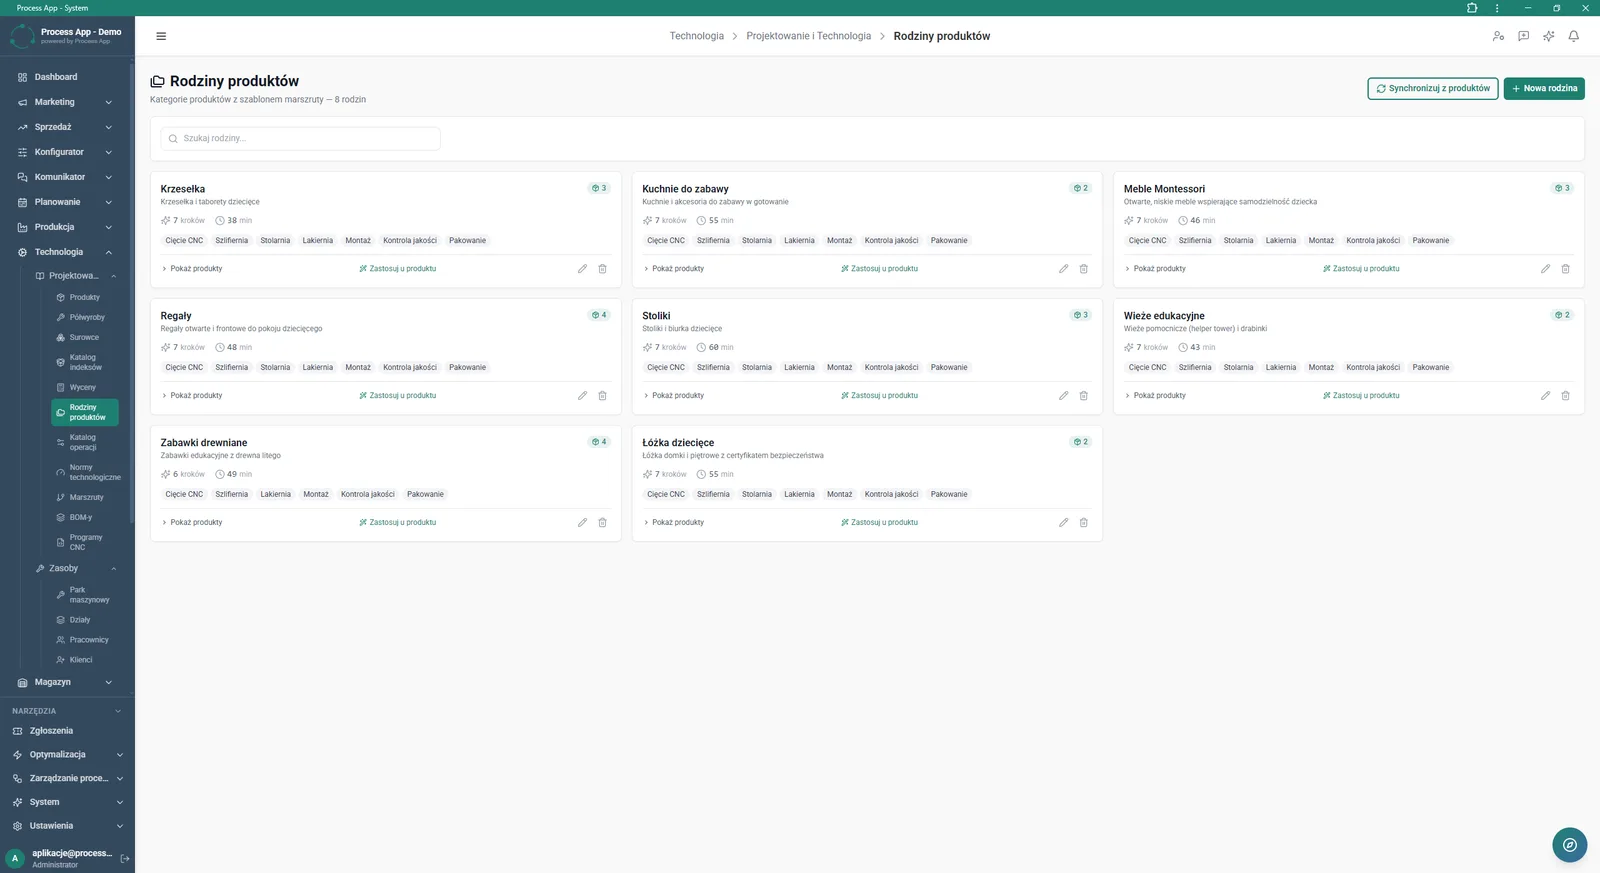Image resolution: width=1600 pixels, height=873 pixels.
Task: Open the chat message icon in header
Action: 1523,36
